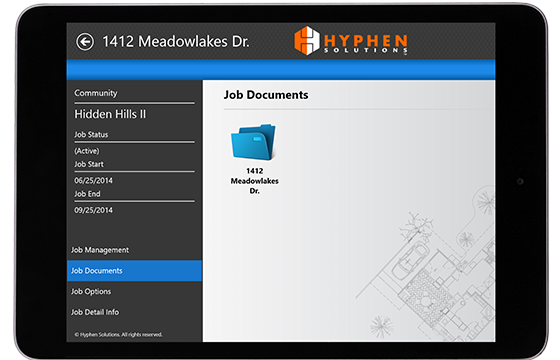Click the Community label

tap(96, 93)
